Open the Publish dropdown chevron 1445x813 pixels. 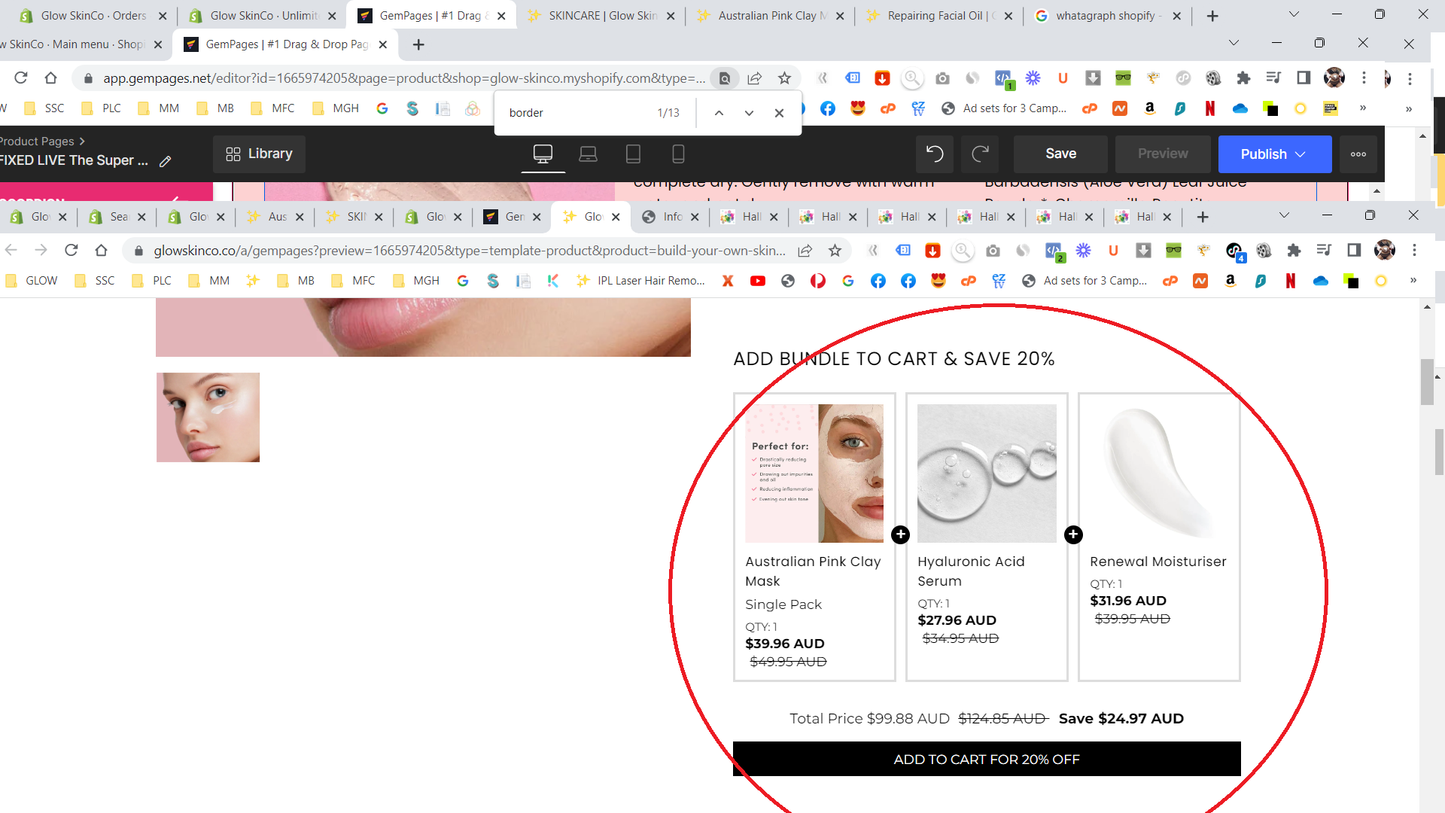point(1300,154)
